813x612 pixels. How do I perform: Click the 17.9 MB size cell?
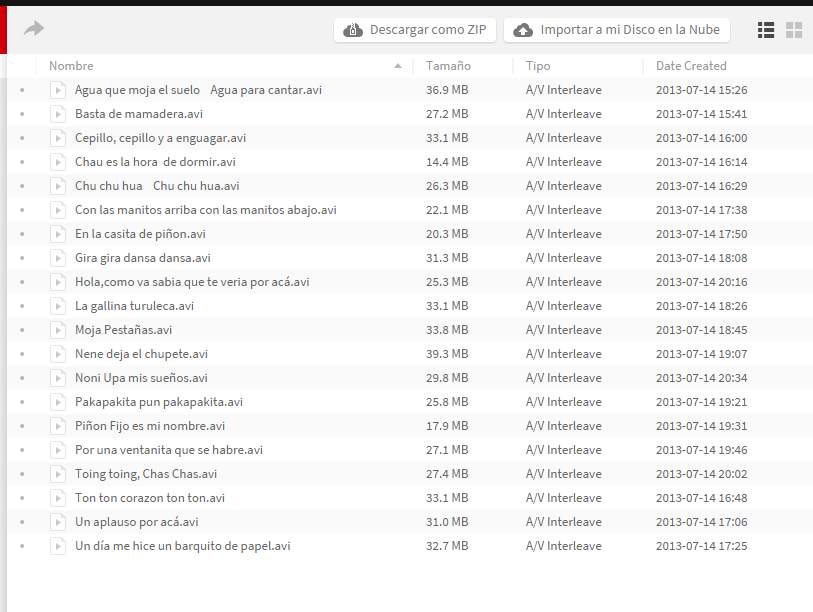[x=447, y=426]
